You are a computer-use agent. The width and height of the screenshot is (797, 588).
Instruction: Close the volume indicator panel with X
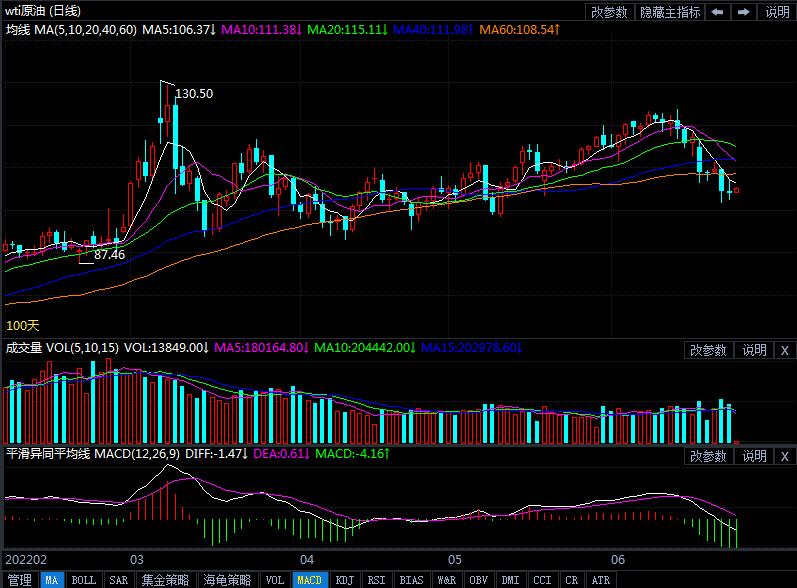coord(785,350)
